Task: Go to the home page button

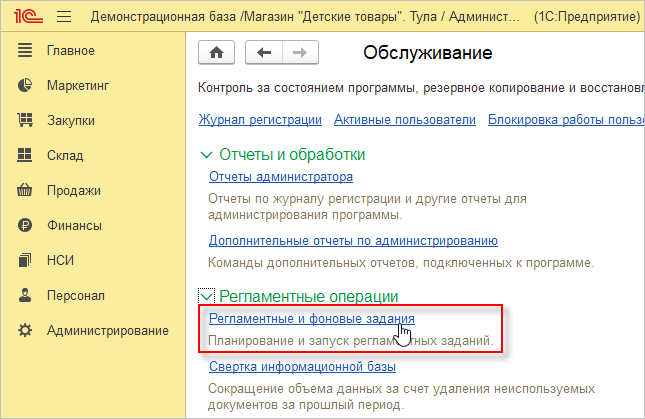Action: (x=218, y=52)
